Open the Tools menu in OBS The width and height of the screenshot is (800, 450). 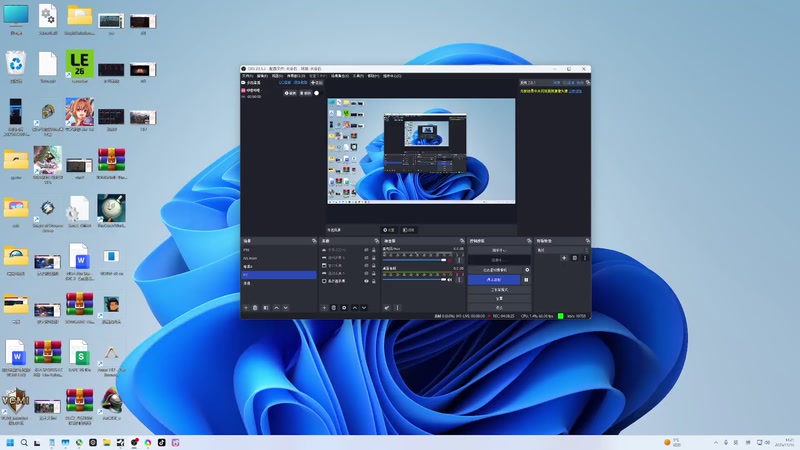click(x=358, y=76)
